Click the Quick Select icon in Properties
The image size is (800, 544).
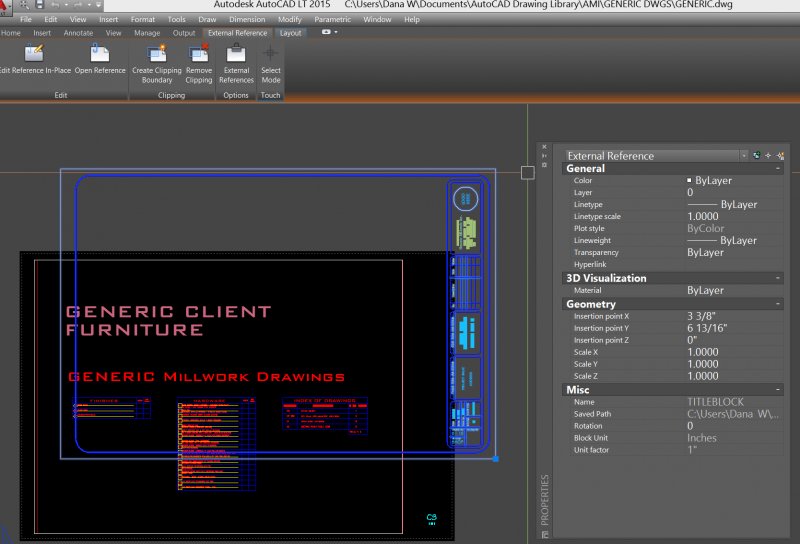(x=780, y=155)
